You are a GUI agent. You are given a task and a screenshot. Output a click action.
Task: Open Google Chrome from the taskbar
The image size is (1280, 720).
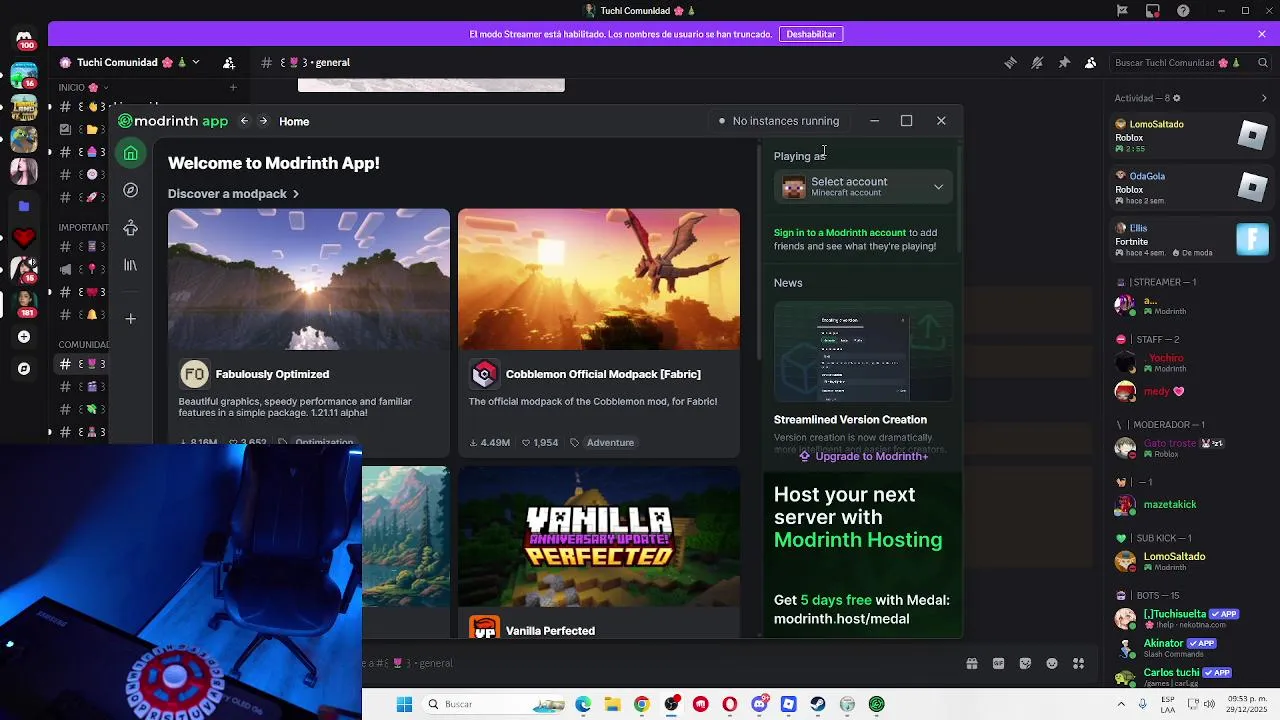[641, 704]
